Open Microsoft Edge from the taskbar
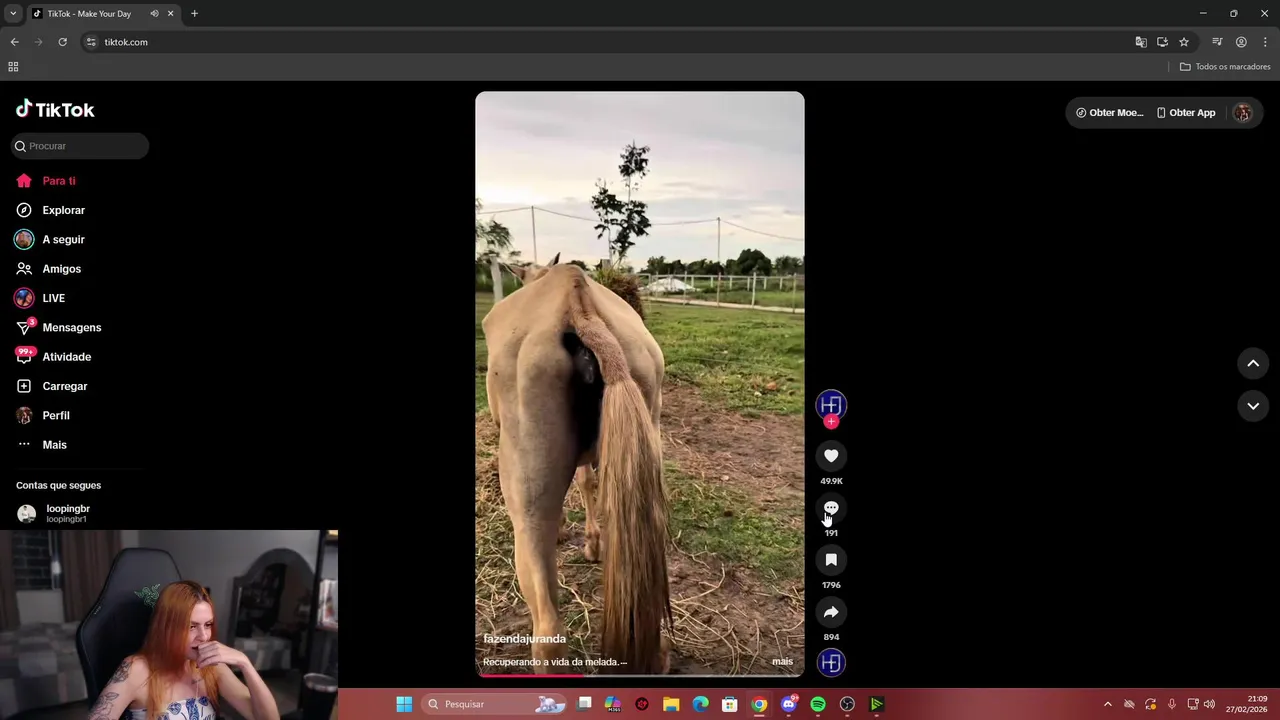Image resolution: width=1280 pixels, height=720 pixels. [x=701, y=704]
